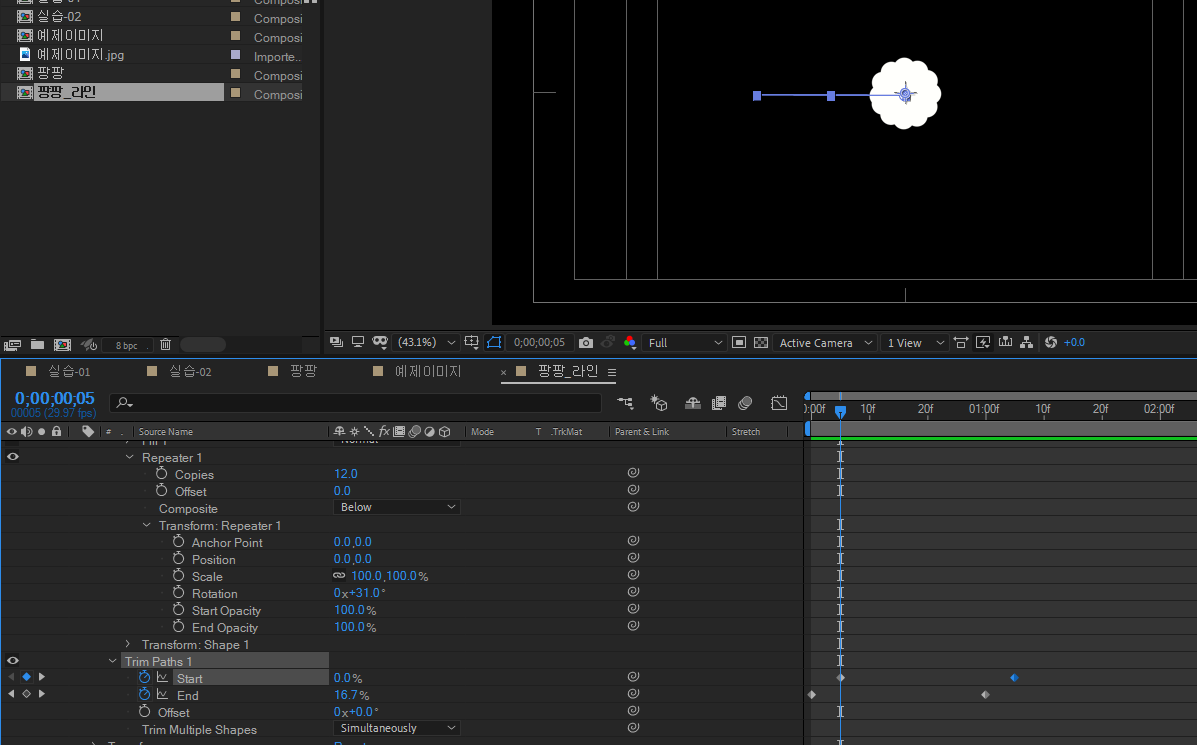The width and height of the screenshot is (1197, 745).
Task: Click the Primary Viewer monitor icon
Action: coord(357,343)
